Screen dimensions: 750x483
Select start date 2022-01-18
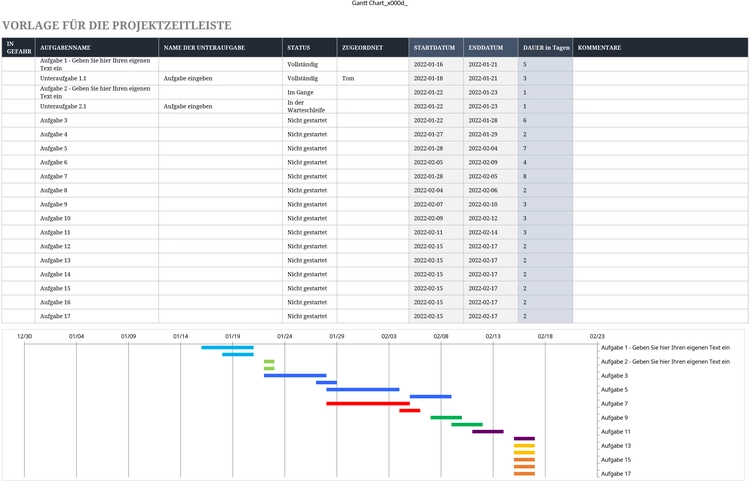coord(436,78)
